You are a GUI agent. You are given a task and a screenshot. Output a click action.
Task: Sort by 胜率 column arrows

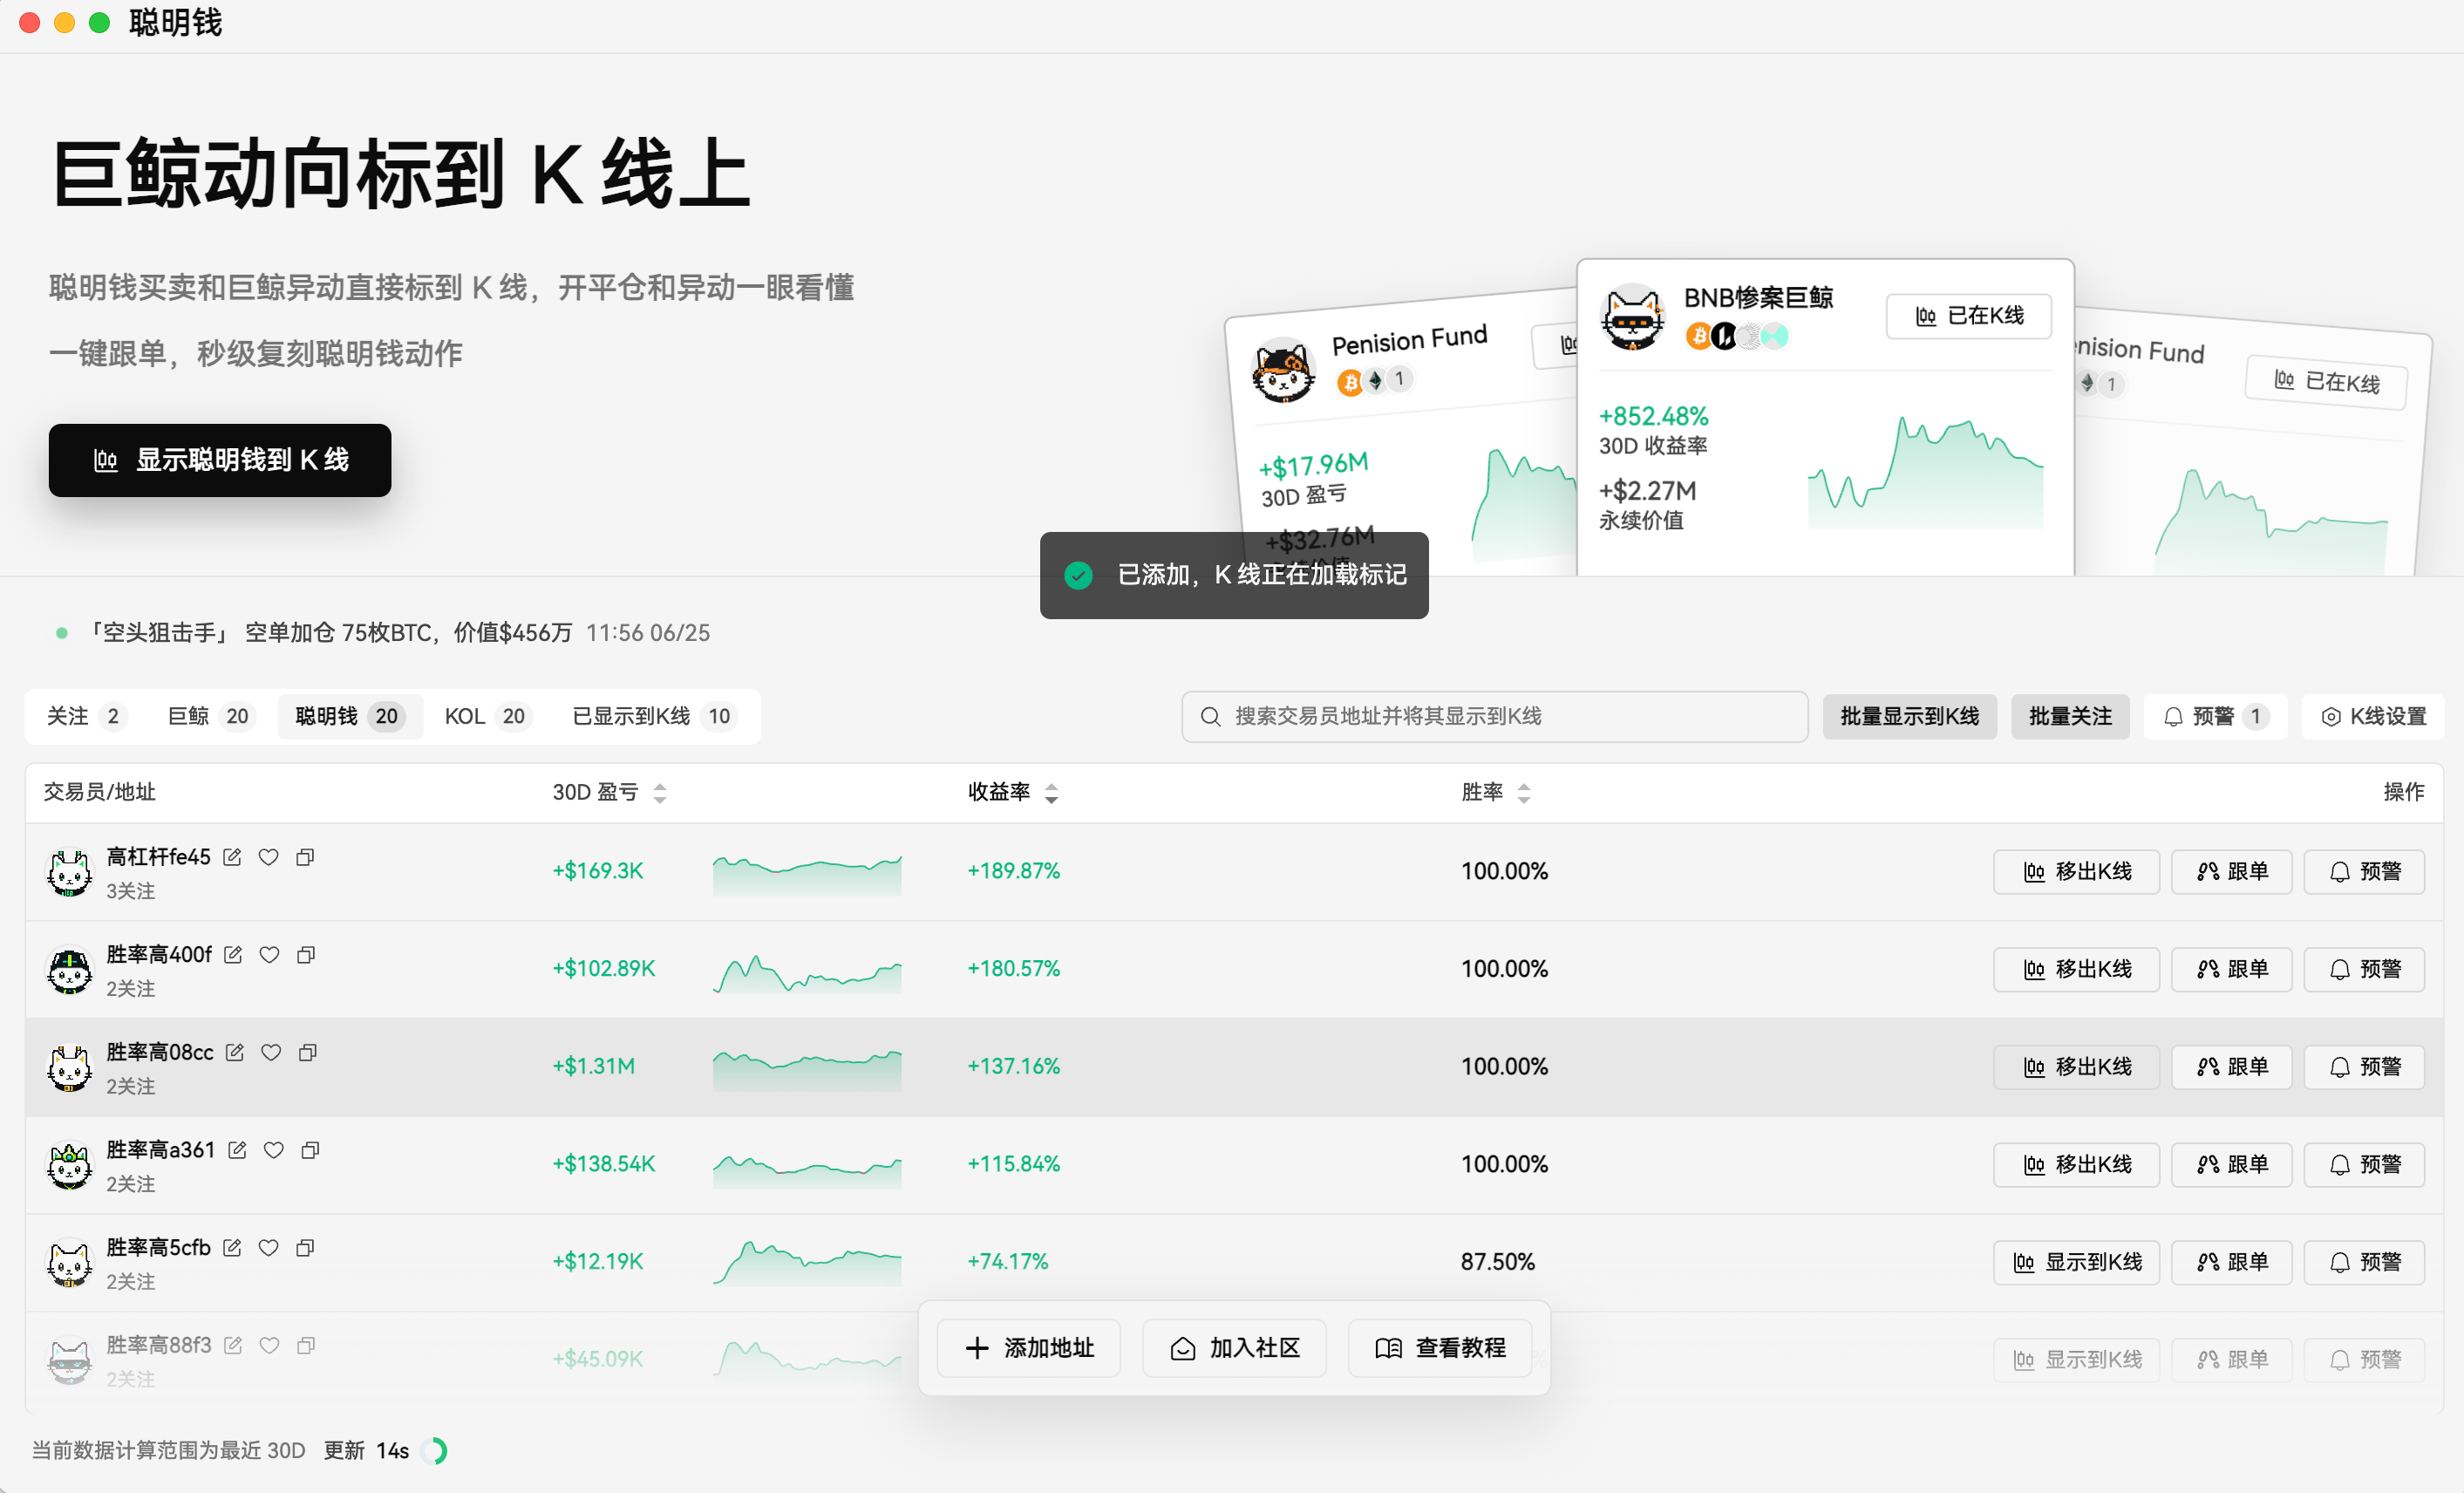coord(1524,793)
